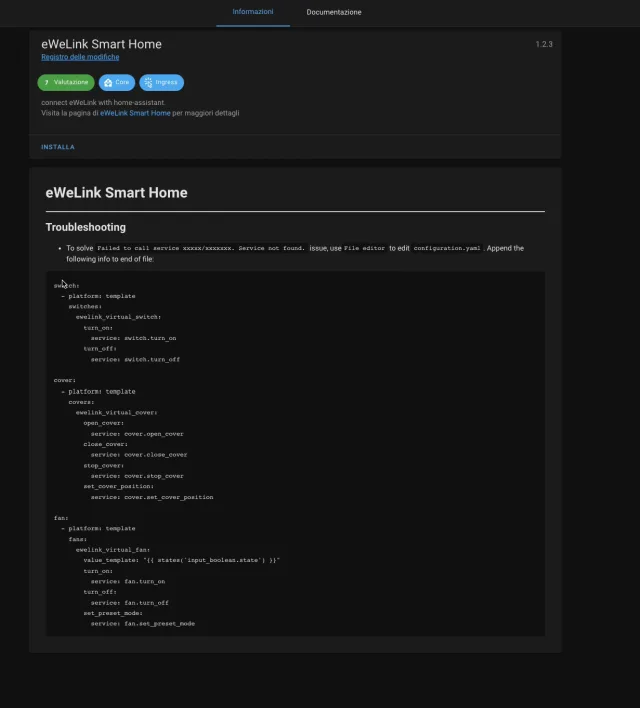Click the 'switch:' line in code block

click(x=66, y=285)
